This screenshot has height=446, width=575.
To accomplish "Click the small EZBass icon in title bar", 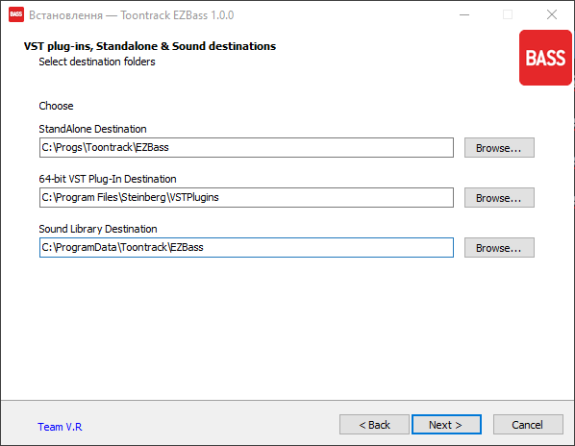I will (16, 15).
